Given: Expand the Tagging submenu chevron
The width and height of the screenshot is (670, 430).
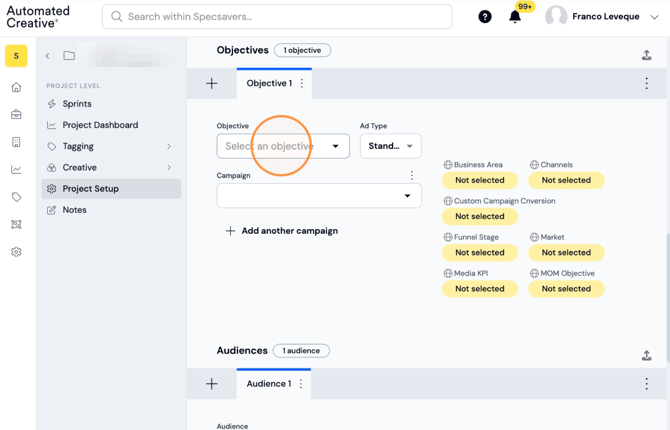Looking at the screenshot, I should point(169,146).
